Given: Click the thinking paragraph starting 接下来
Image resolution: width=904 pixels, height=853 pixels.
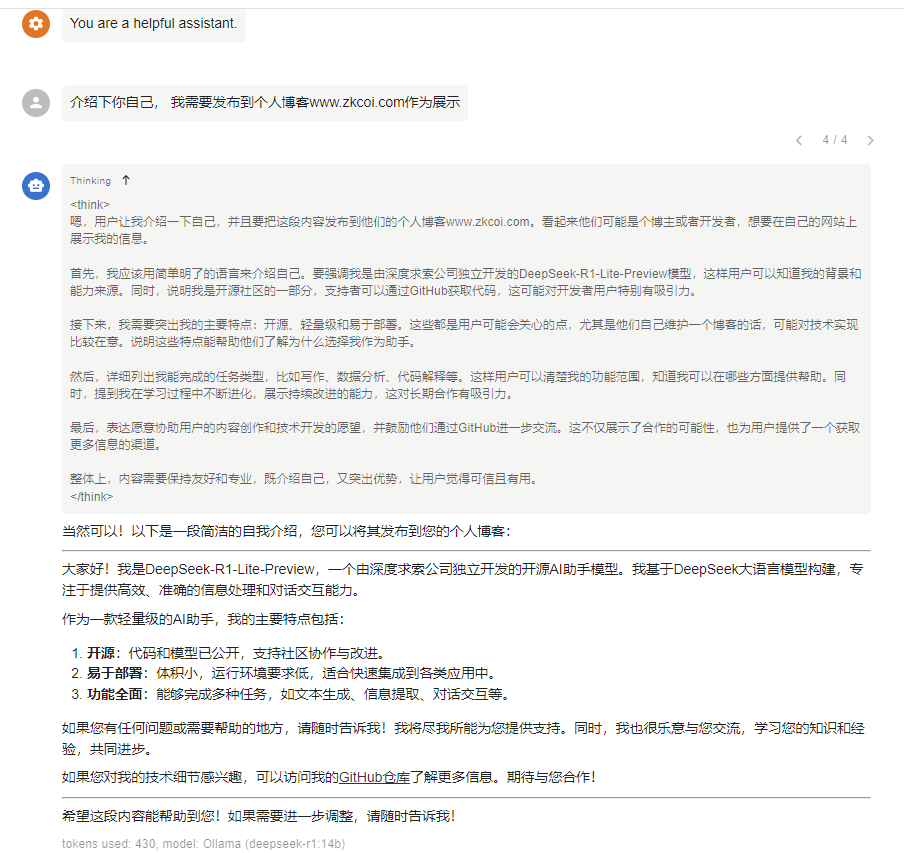Looking at the screenshot, I should (464, 333).
